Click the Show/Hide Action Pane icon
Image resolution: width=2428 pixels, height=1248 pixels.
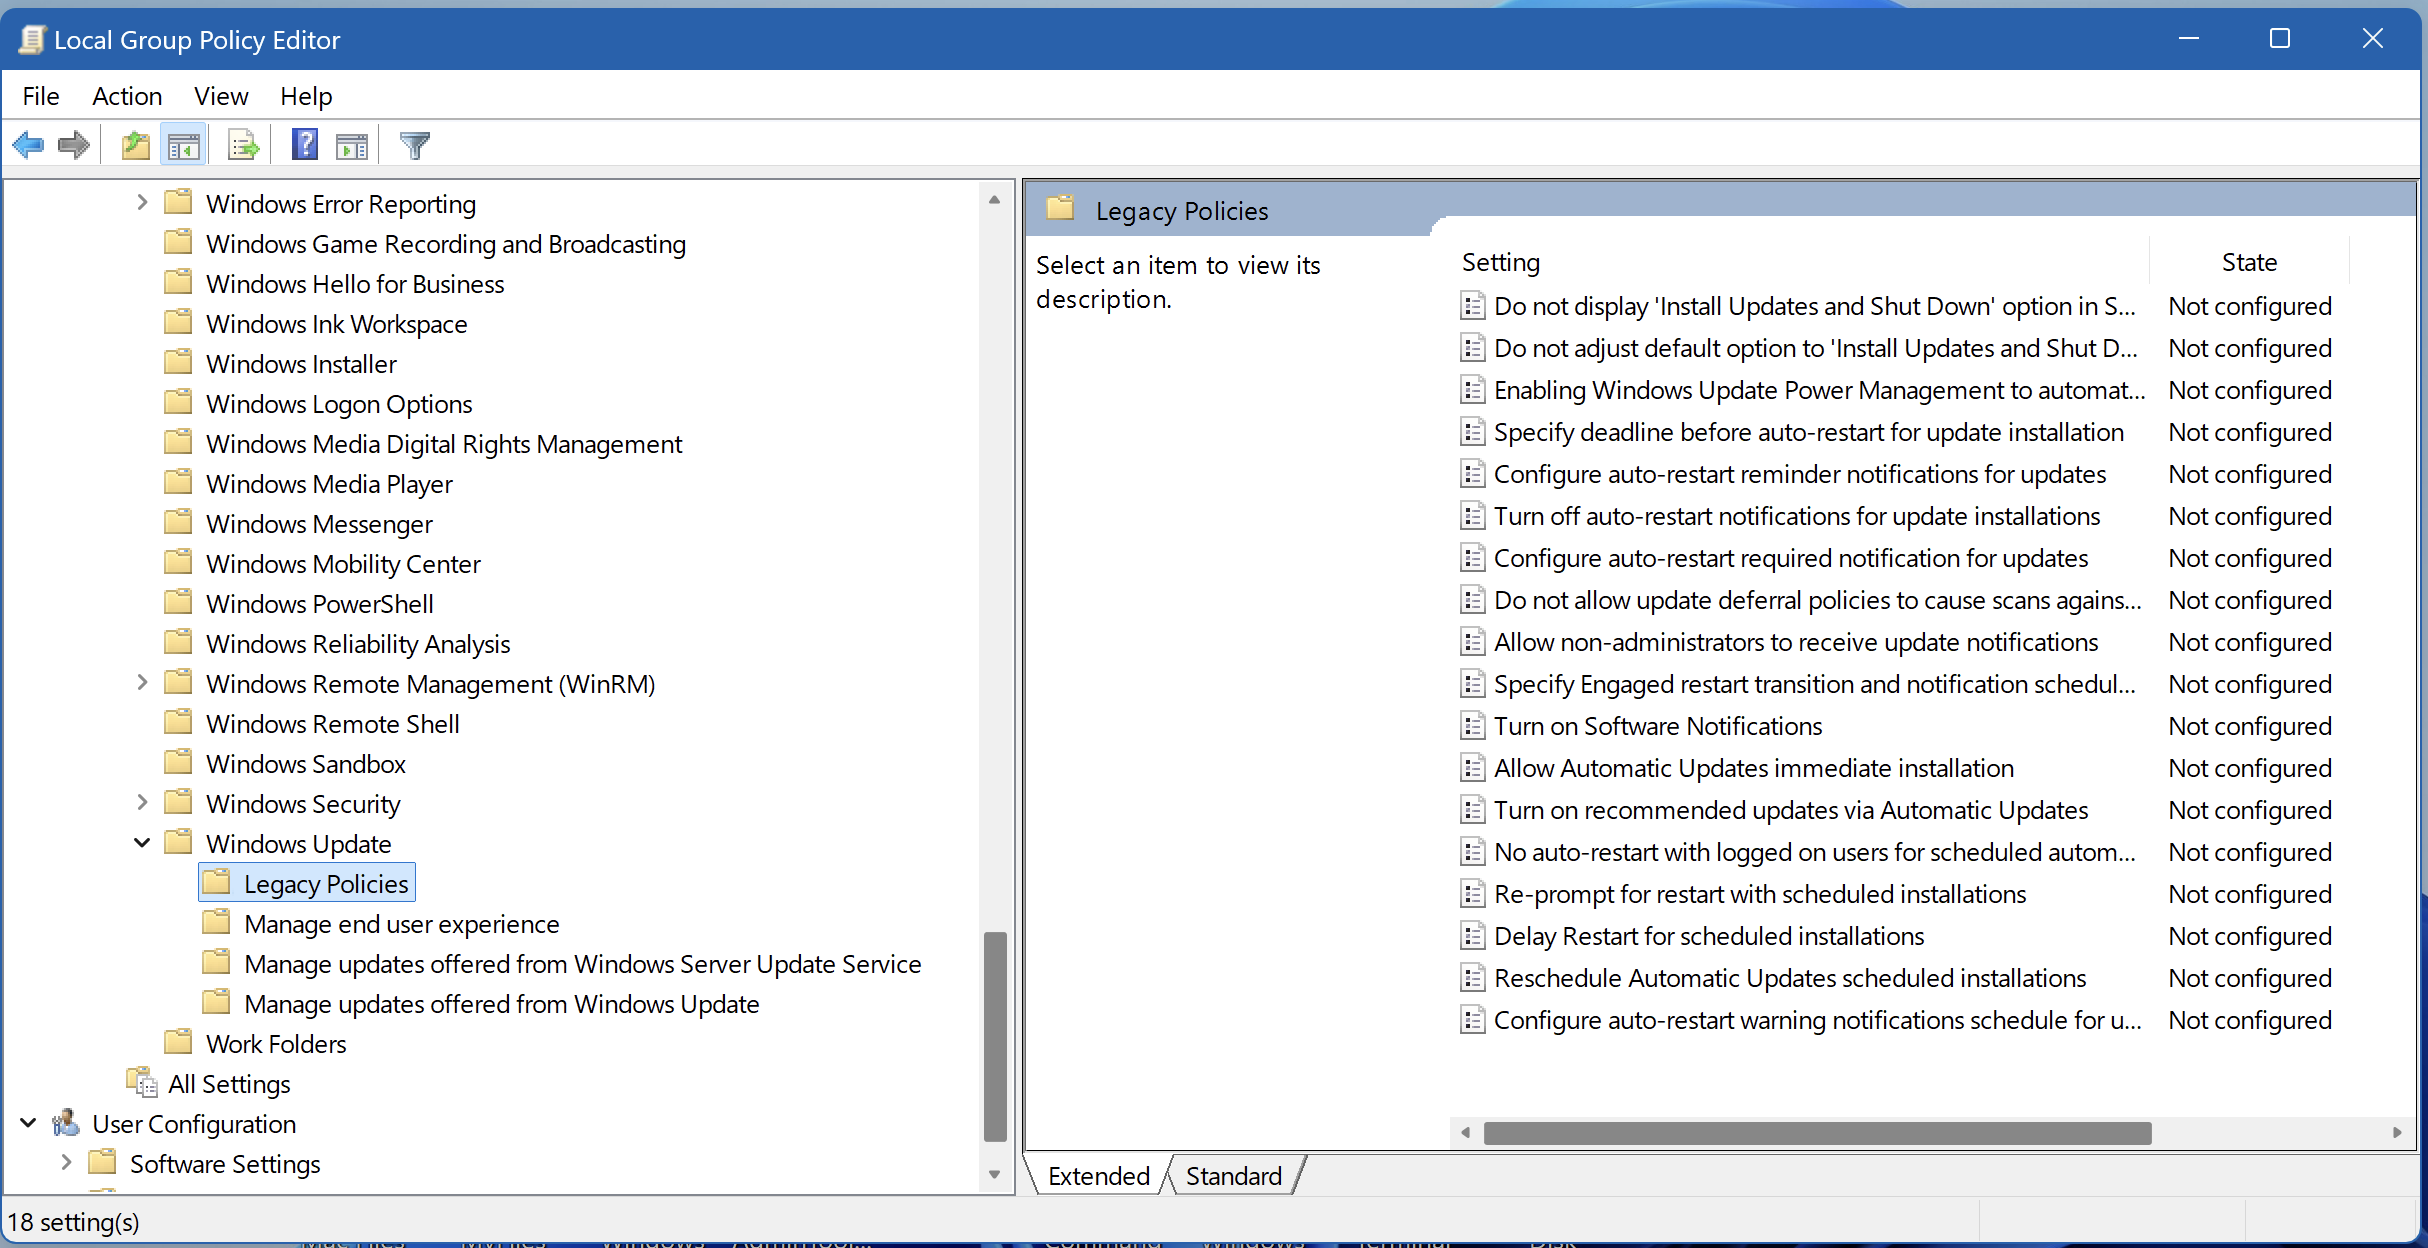coord(351,146)
